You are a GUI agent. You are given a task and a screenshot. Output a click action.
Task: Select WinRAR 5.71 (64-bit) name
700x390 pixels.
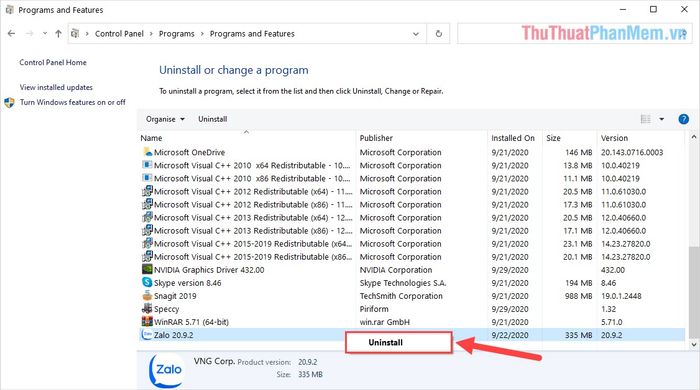tap(191, 322)
